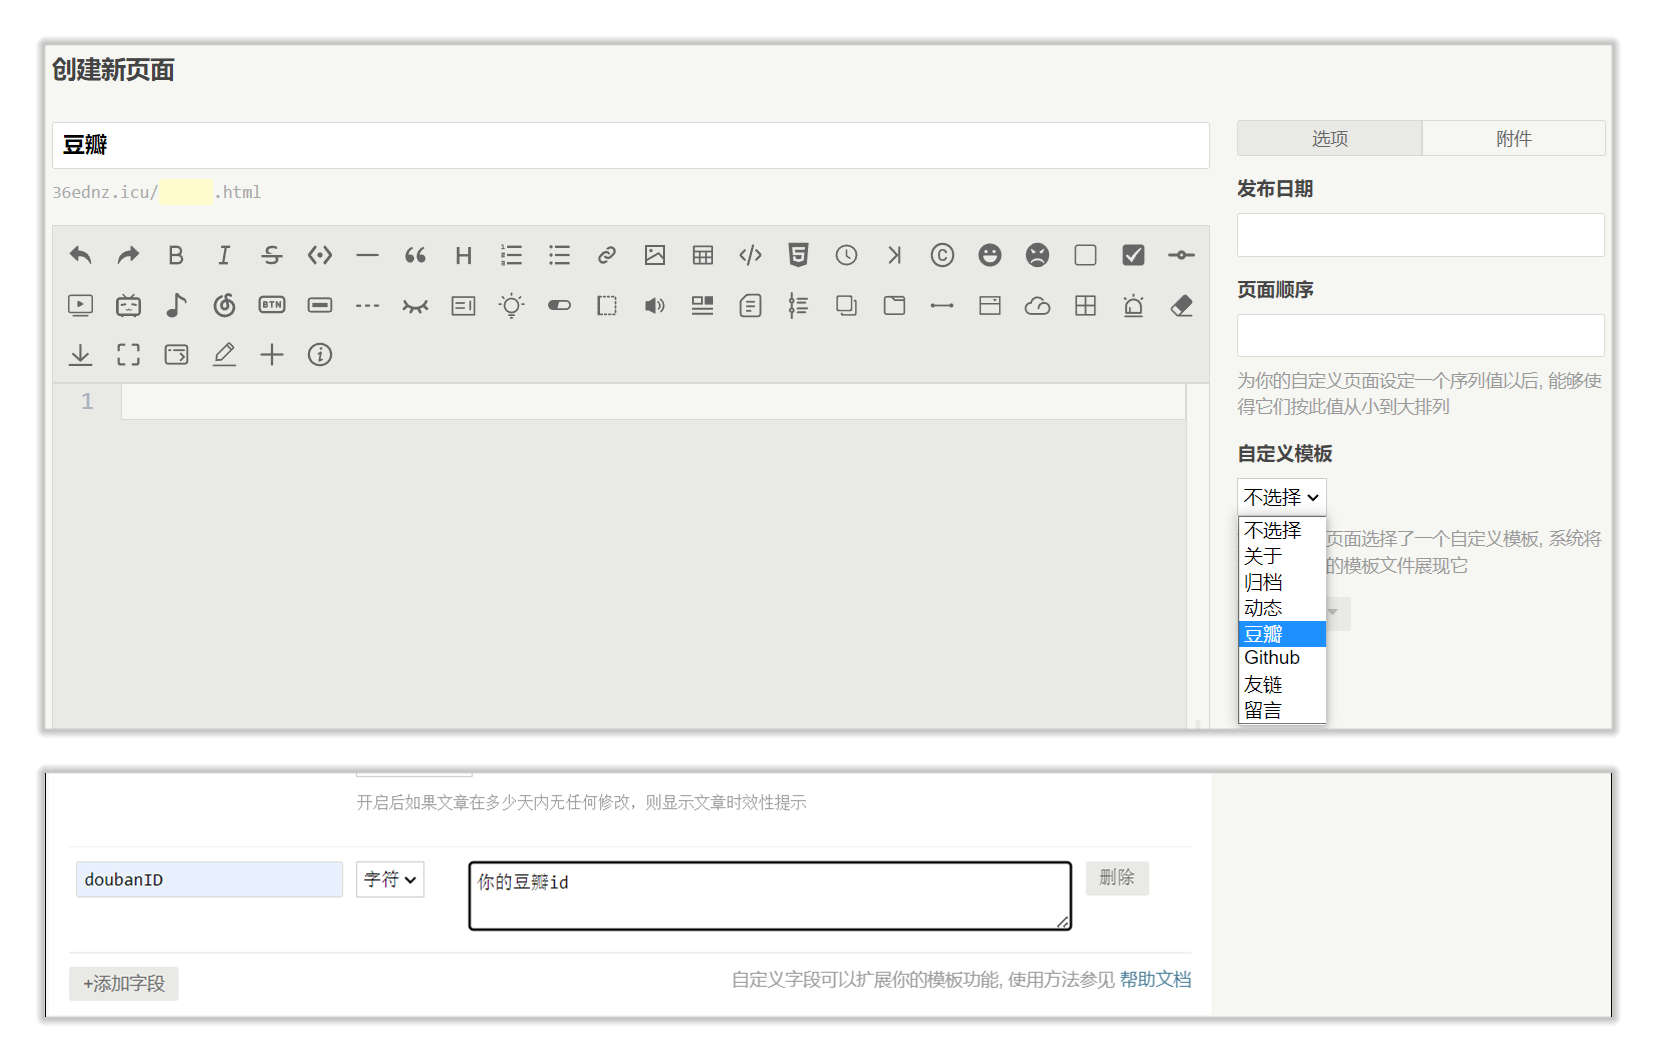Open the cloud icon in toolbar

[1037, 306]
